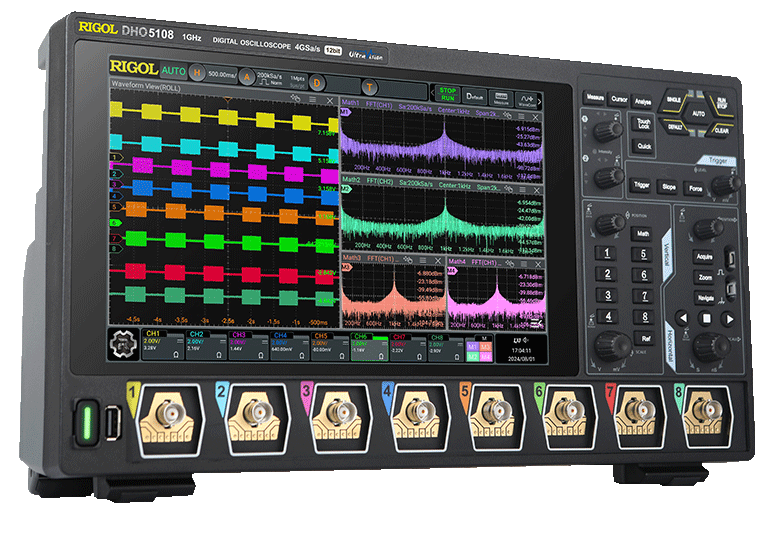Push the navigate play-forward arrow button
This screenshot has width=768, height=533.
tap(729, 319)
